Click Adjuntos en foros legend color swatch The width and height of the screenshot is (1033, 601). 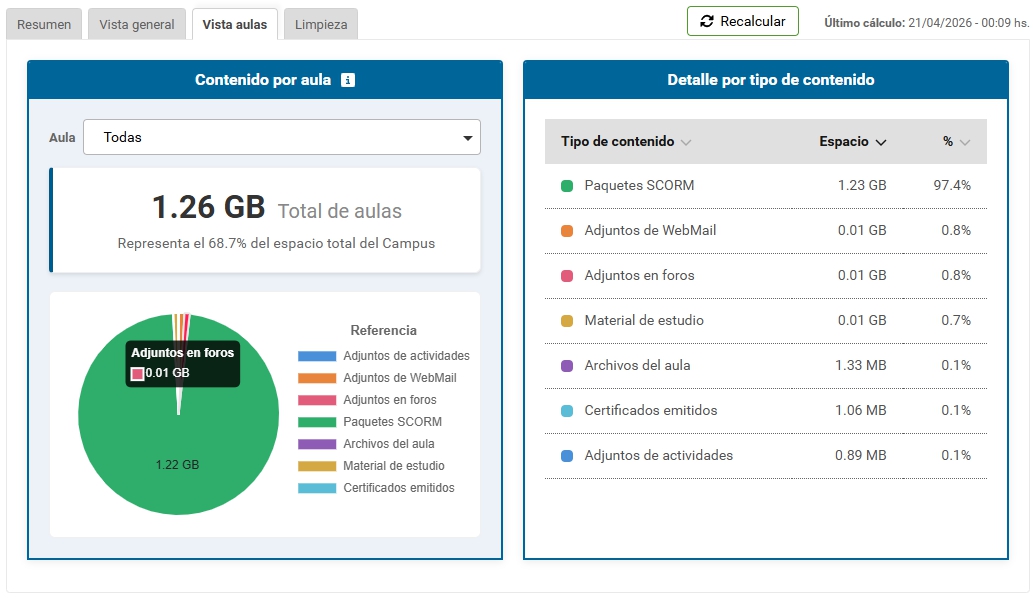pyautogui.click(x=317, y=400)
